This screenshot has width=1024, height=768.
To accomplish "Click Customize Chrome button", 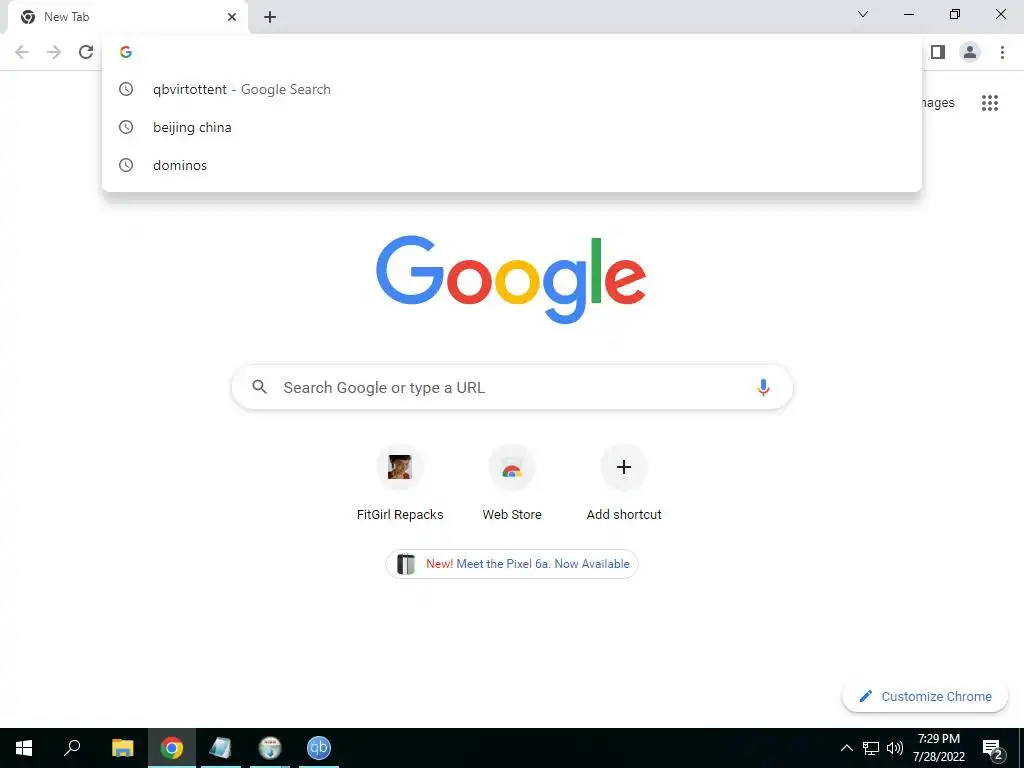I will [925, 696].
